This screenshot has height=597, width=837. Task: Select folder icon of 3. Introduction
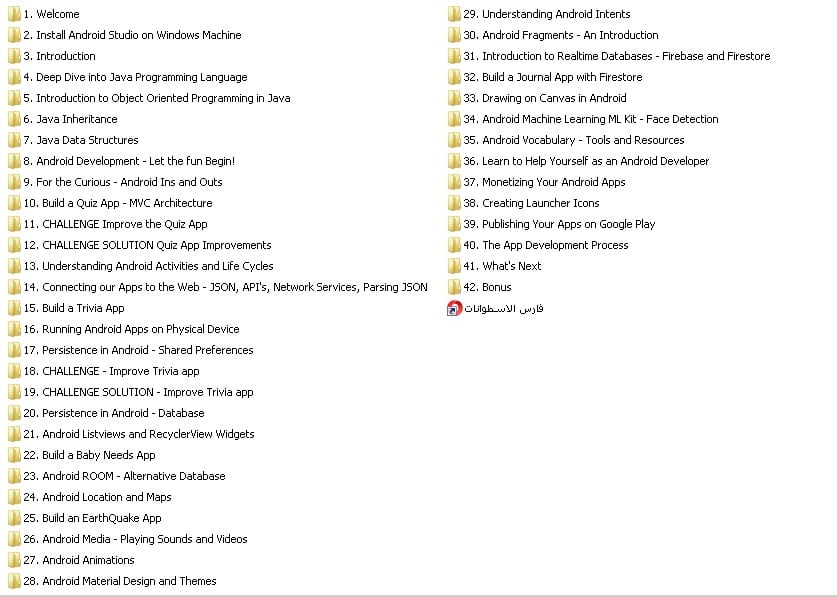(x=14, y=56)
